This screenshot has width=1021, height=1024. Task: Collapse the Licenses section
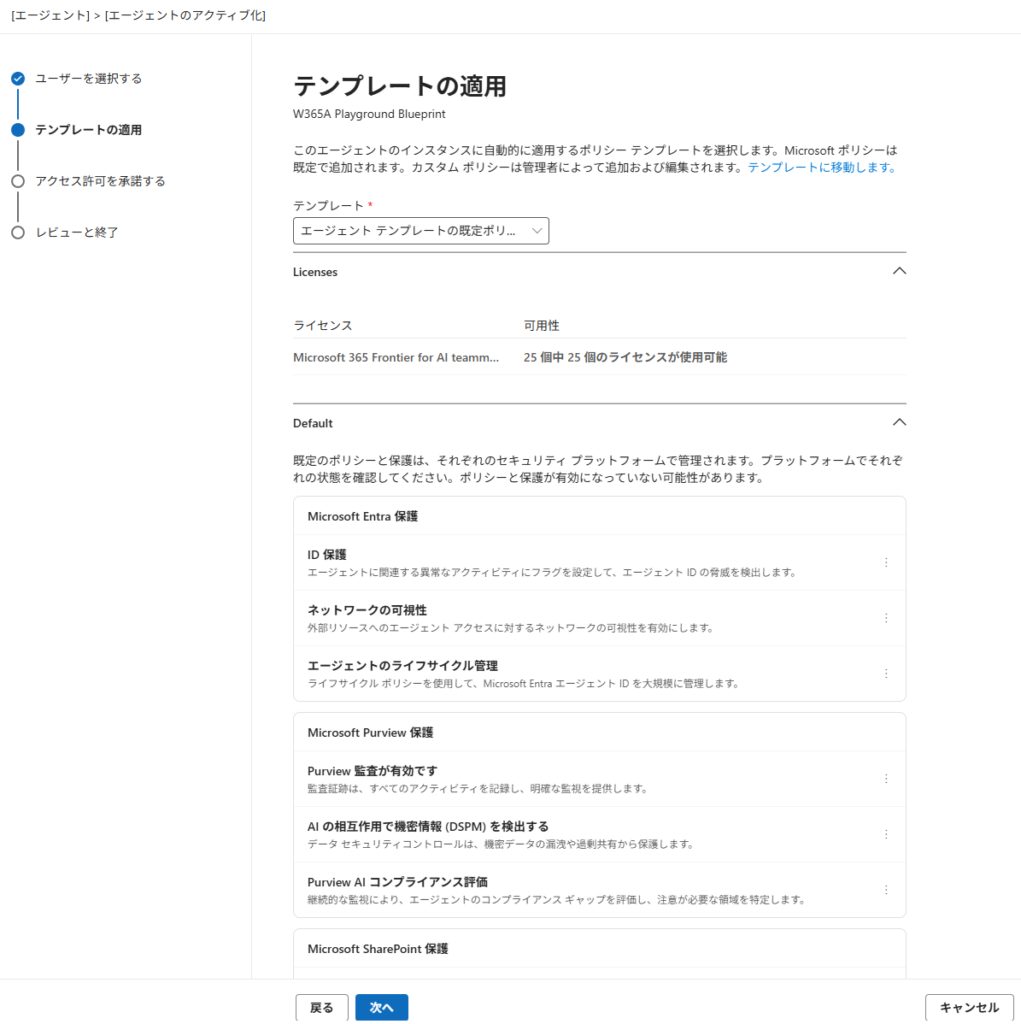tap(899, 271)
